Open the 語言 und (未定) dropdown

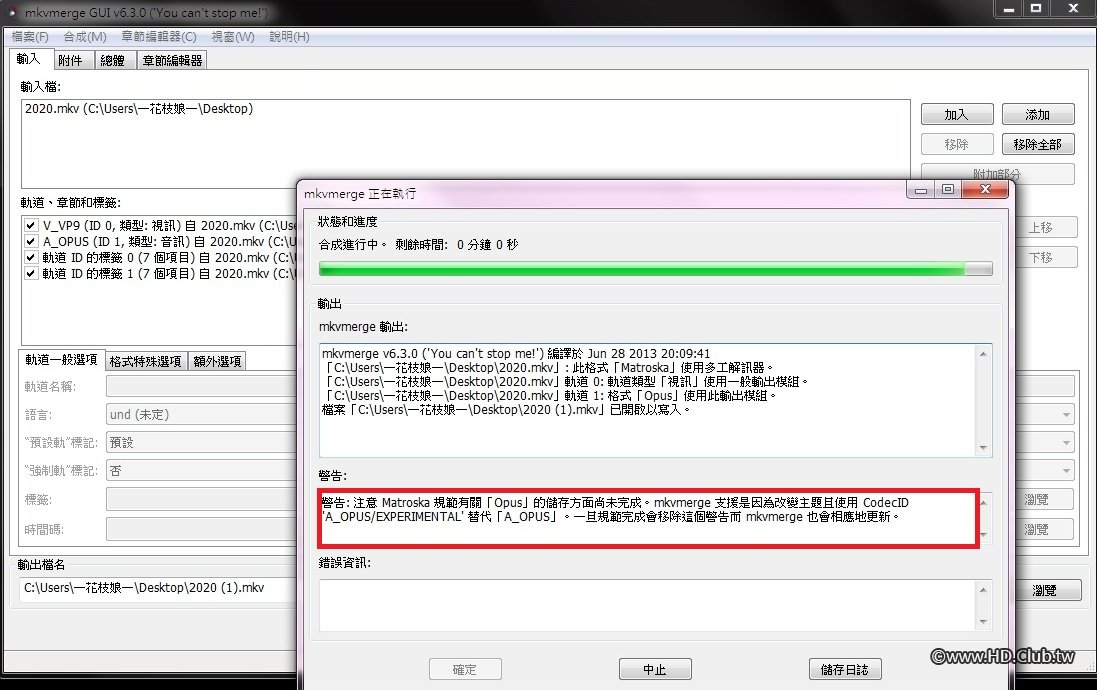point(1066,414)
